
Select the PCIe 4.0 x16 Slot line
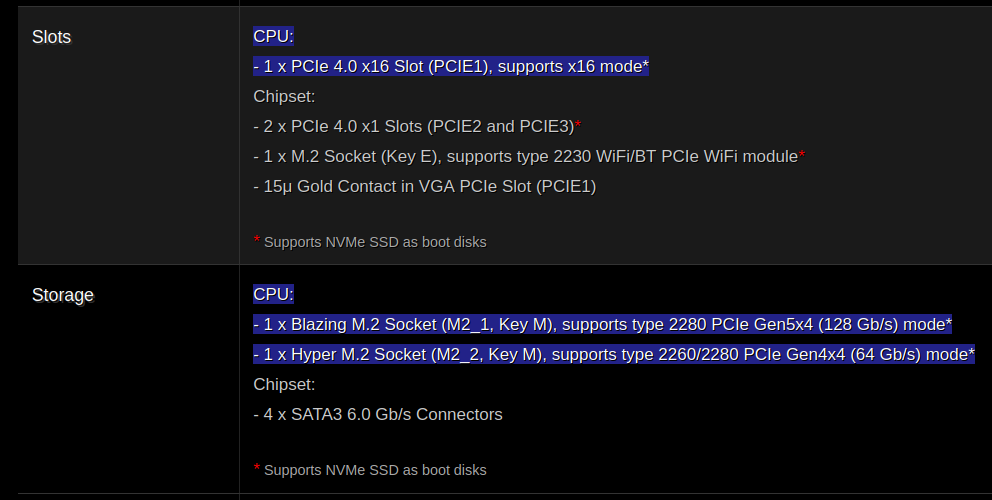tap(450, 67)
